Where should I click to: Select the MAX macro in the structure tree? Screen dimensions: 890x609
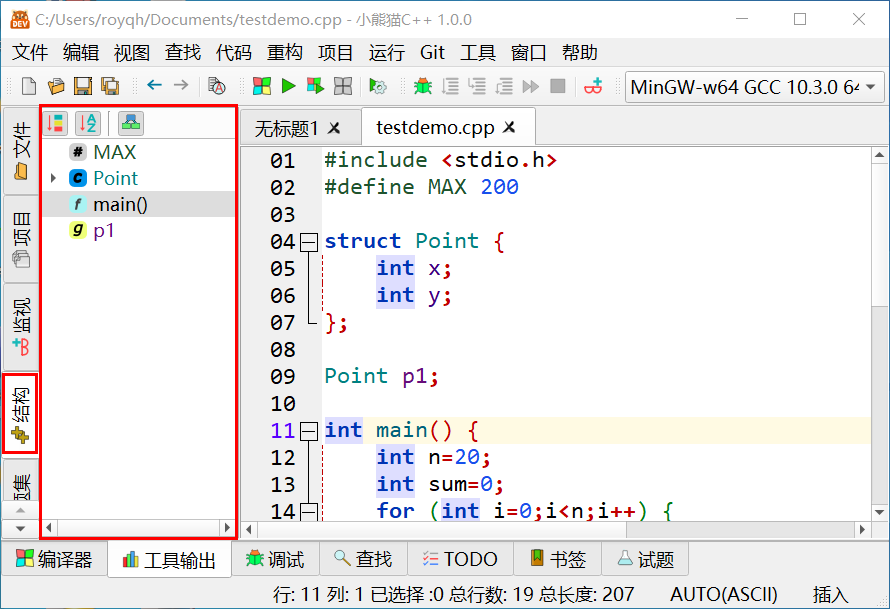click(115, 152)
